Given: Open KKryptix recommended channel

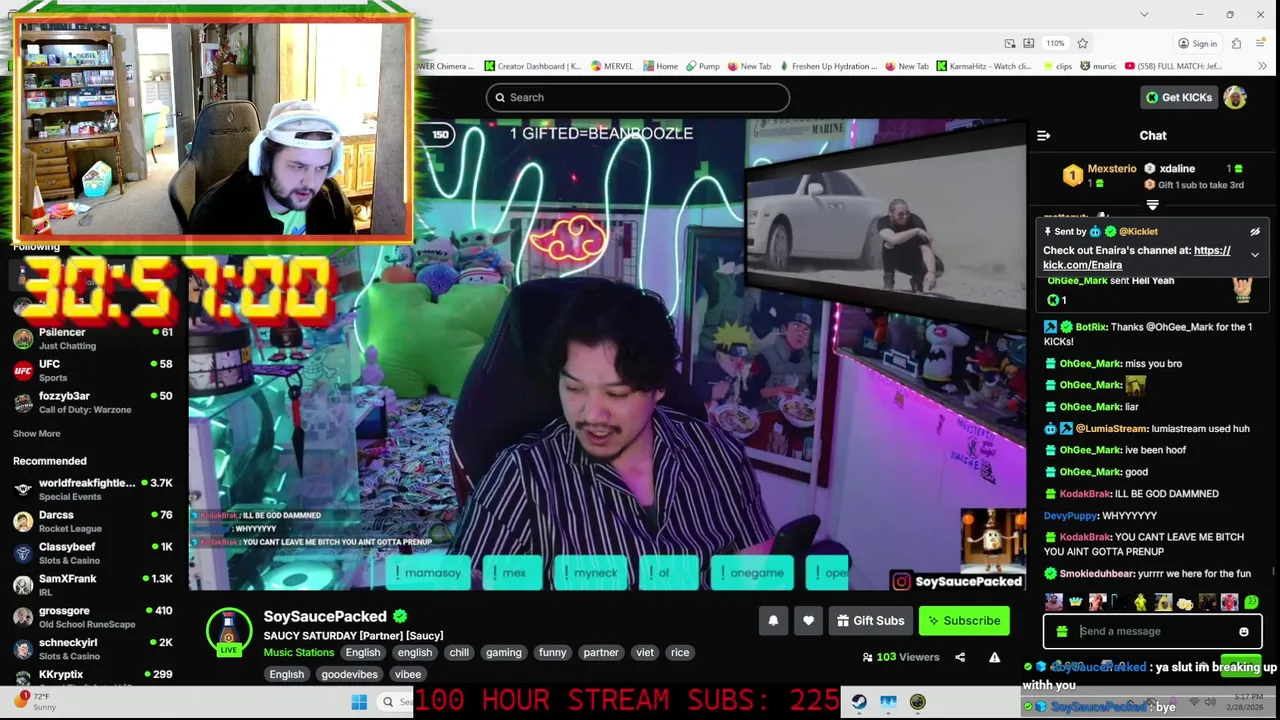Looking at the screenshot, I should coord(92,677).
